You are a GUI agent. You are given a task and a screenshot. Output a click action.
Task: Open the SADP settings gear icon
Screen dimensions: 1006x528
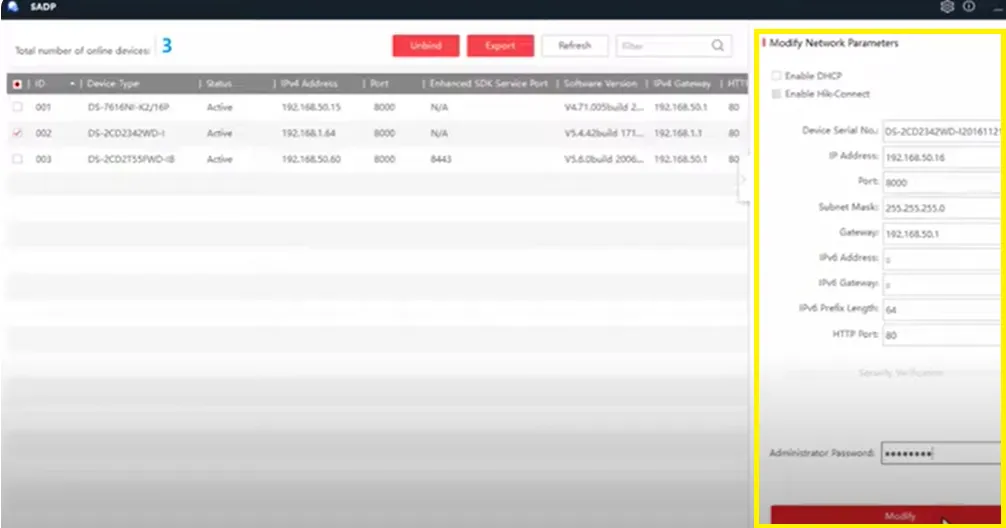(947, 6)
